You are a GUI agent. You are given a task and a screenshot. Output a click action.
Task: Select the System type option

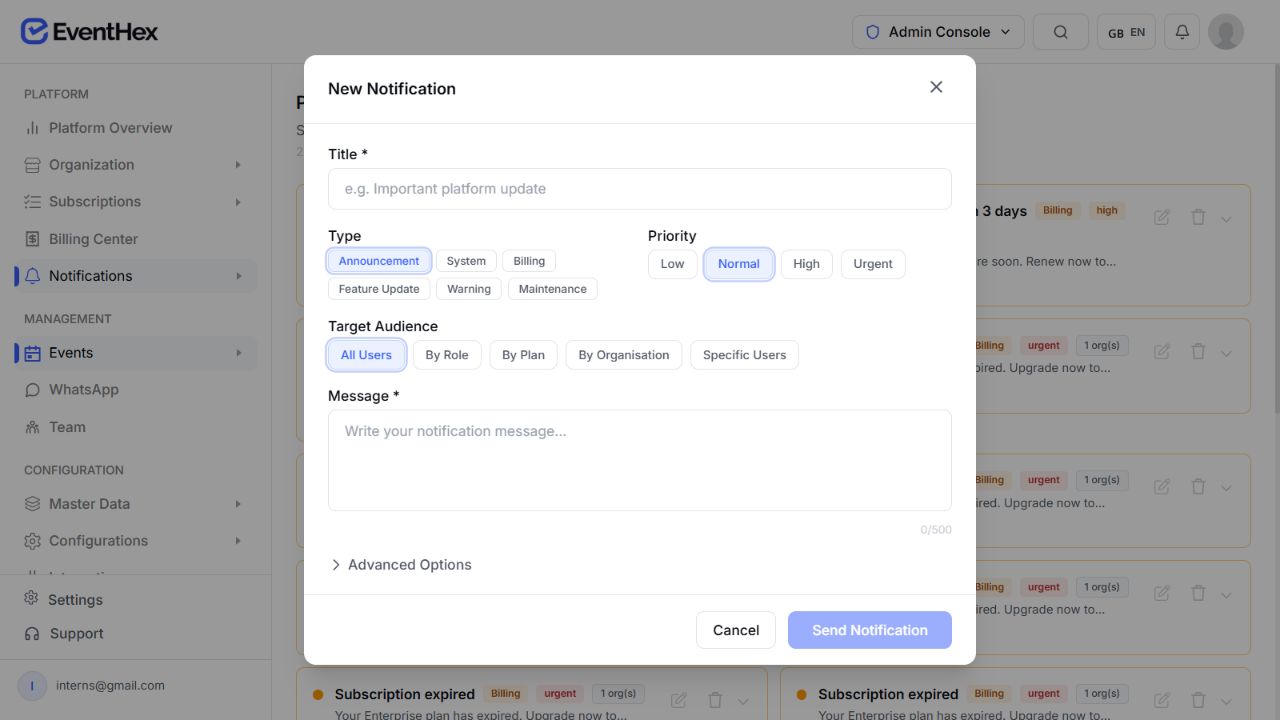point(466,261)
